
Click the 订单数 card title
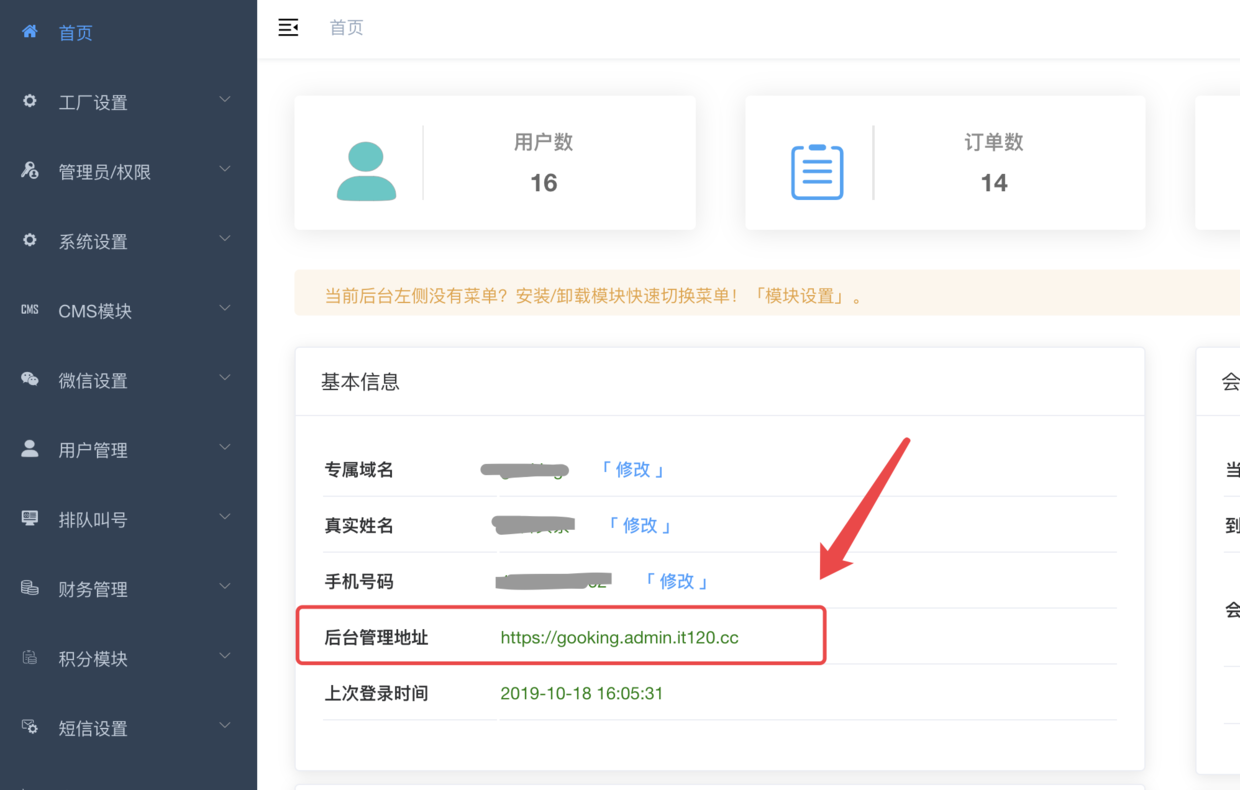pos(994,143)
